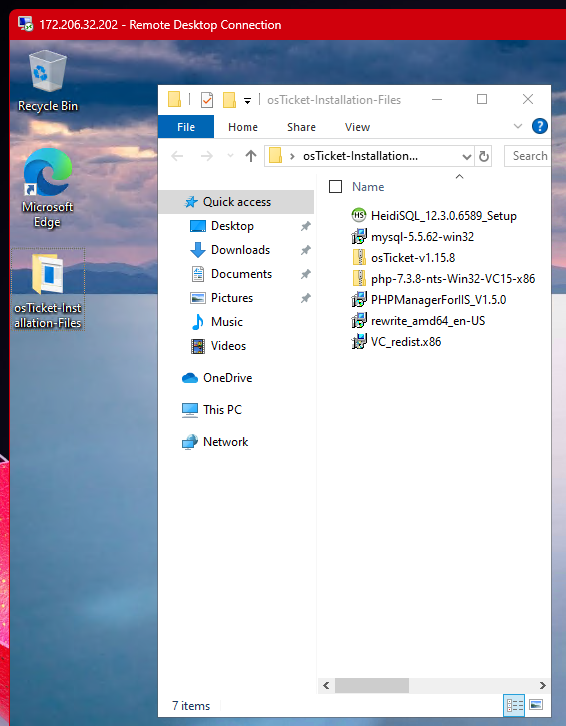Open Explorer help with the question mark
The image size is (566, 726).
540,126
